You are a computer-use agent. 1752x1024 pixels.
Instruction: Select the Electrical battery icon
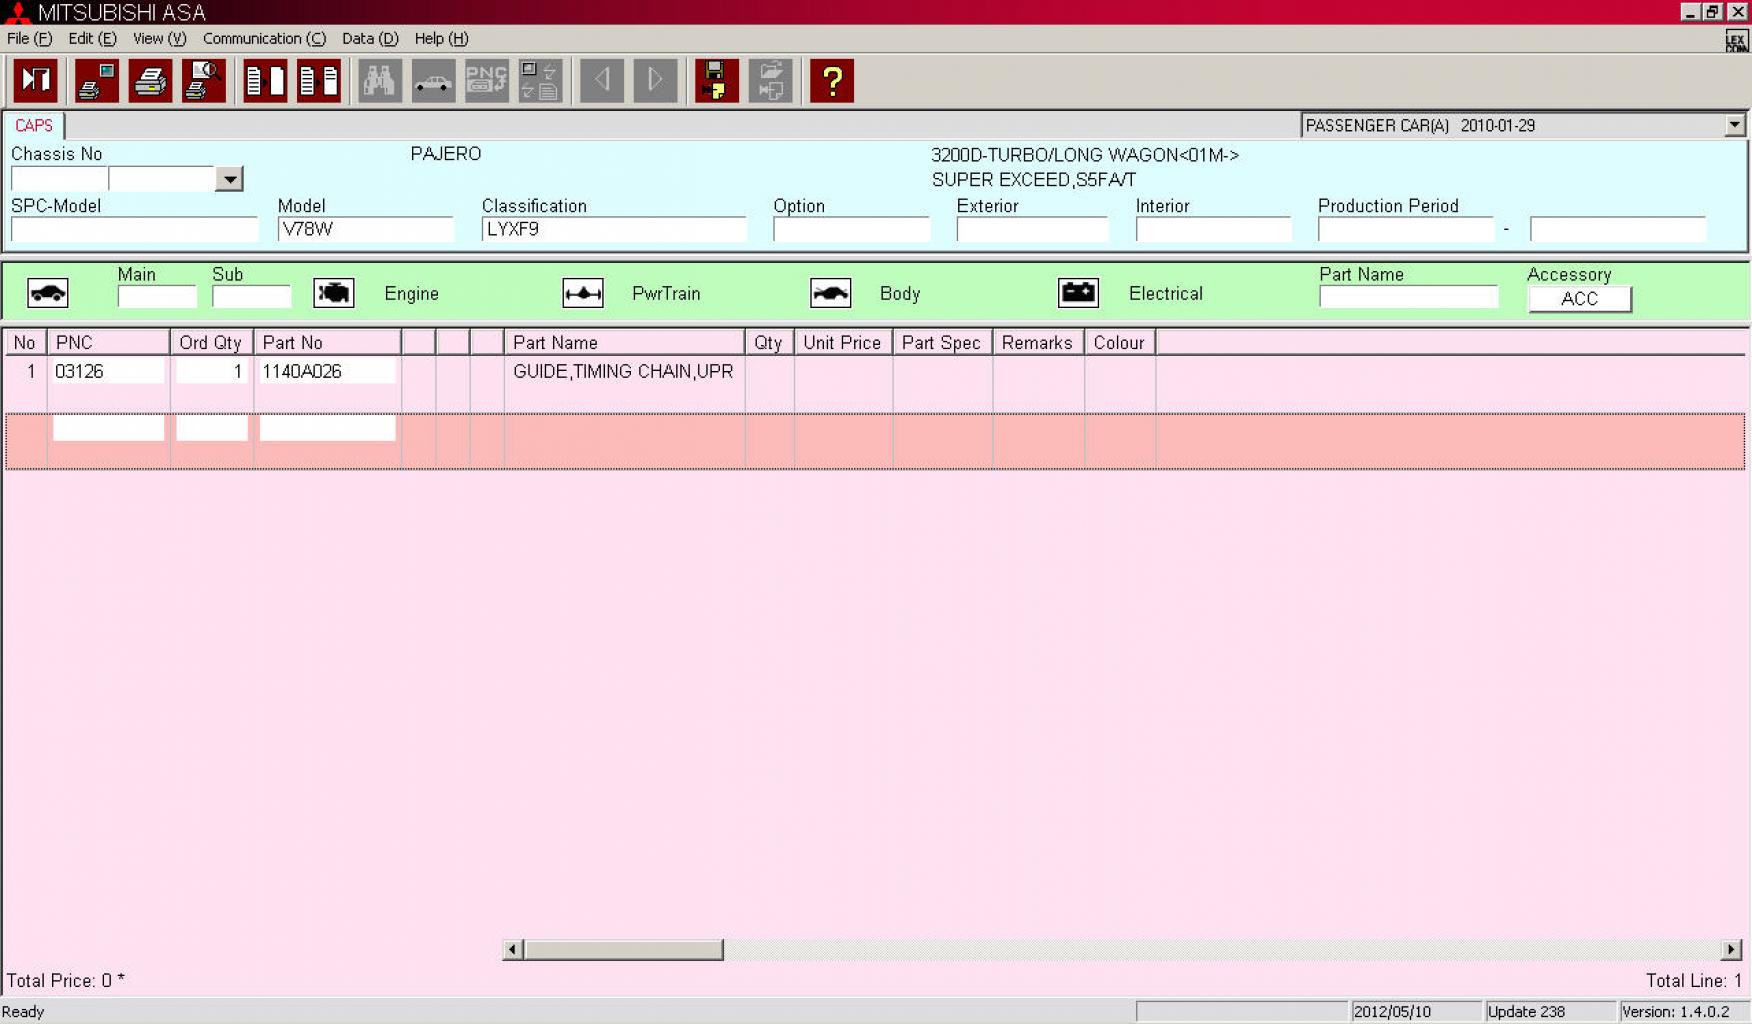click(1078, 293)
